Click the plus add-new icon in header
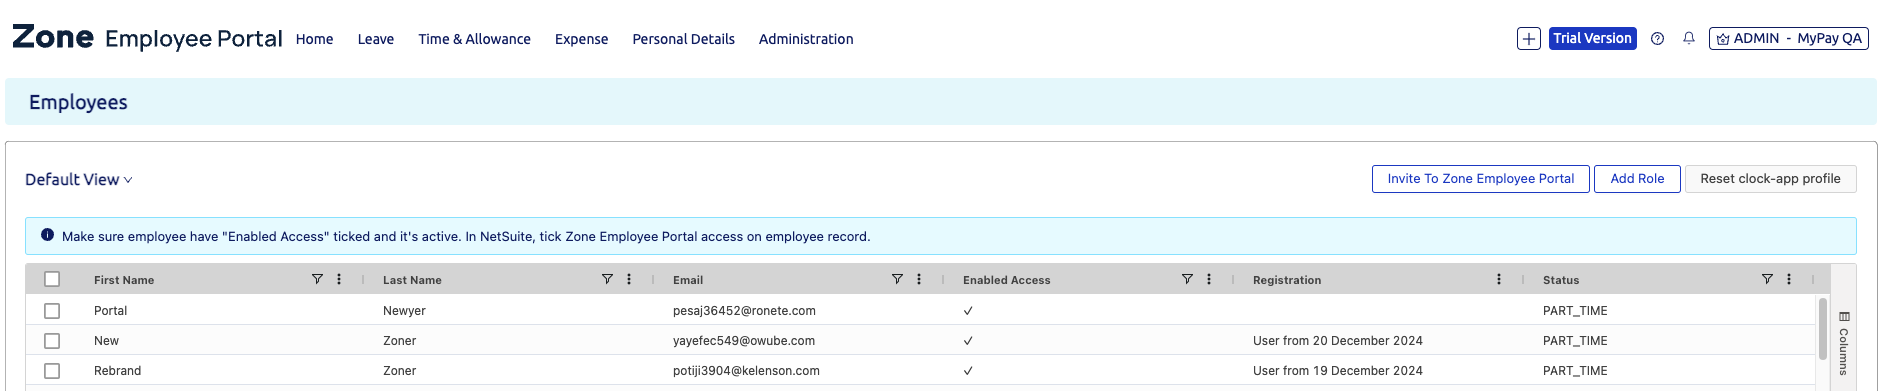 click(1528, 39)
